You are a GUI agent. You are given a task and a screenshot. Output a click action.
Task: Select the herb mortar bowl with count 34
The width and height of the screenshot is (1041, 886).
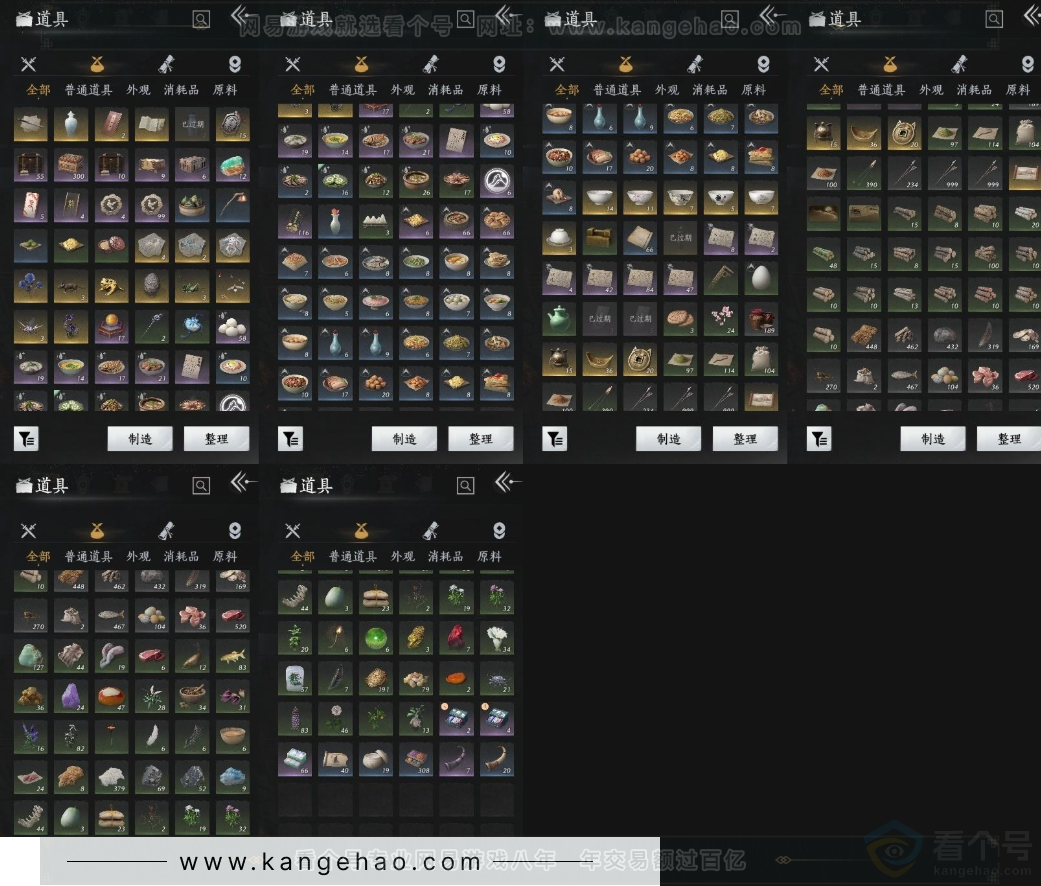click(193, 698)
